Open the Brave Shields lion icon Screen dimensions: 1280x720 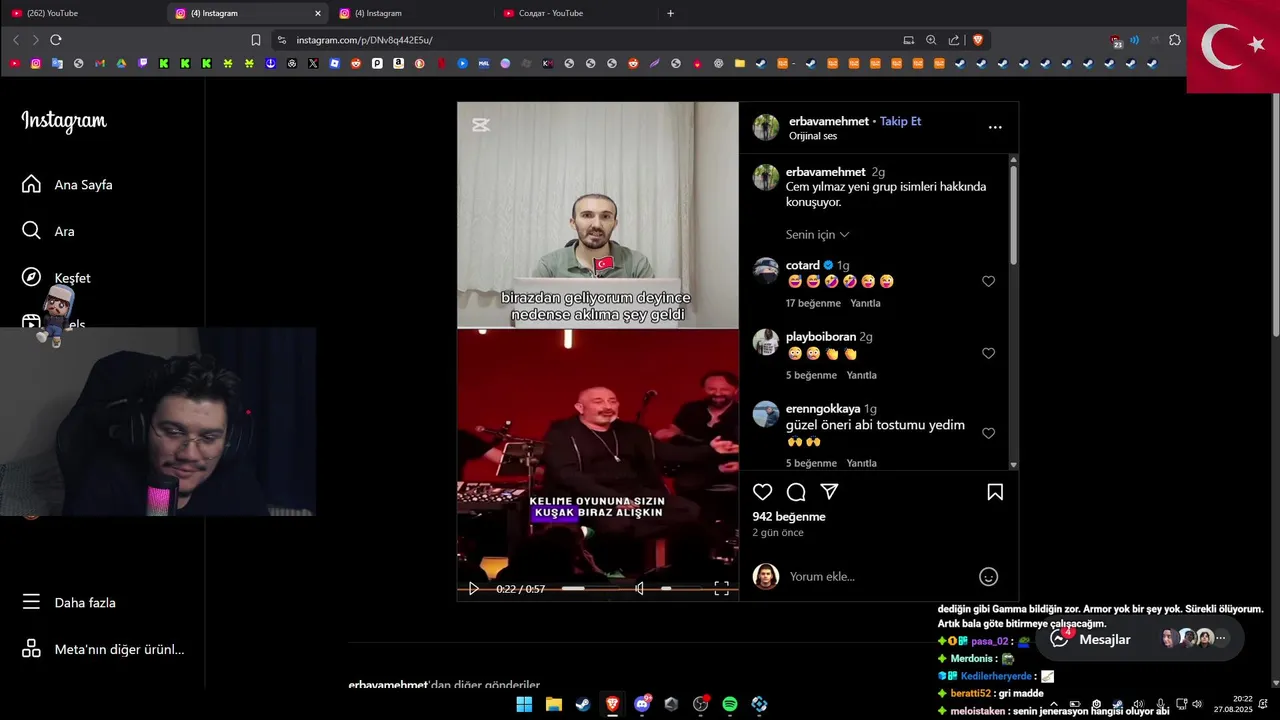tap(978, 40)
